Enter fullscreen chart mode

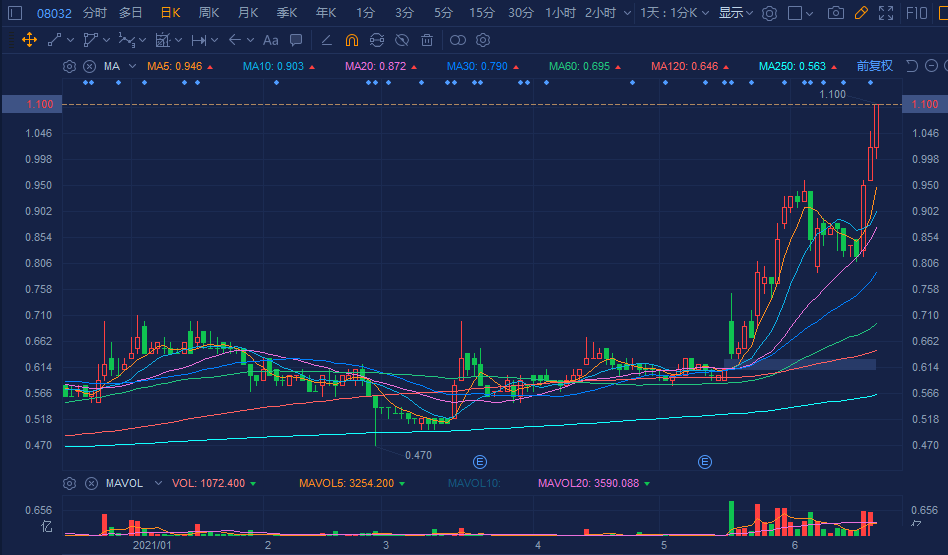tap(885, 13)
